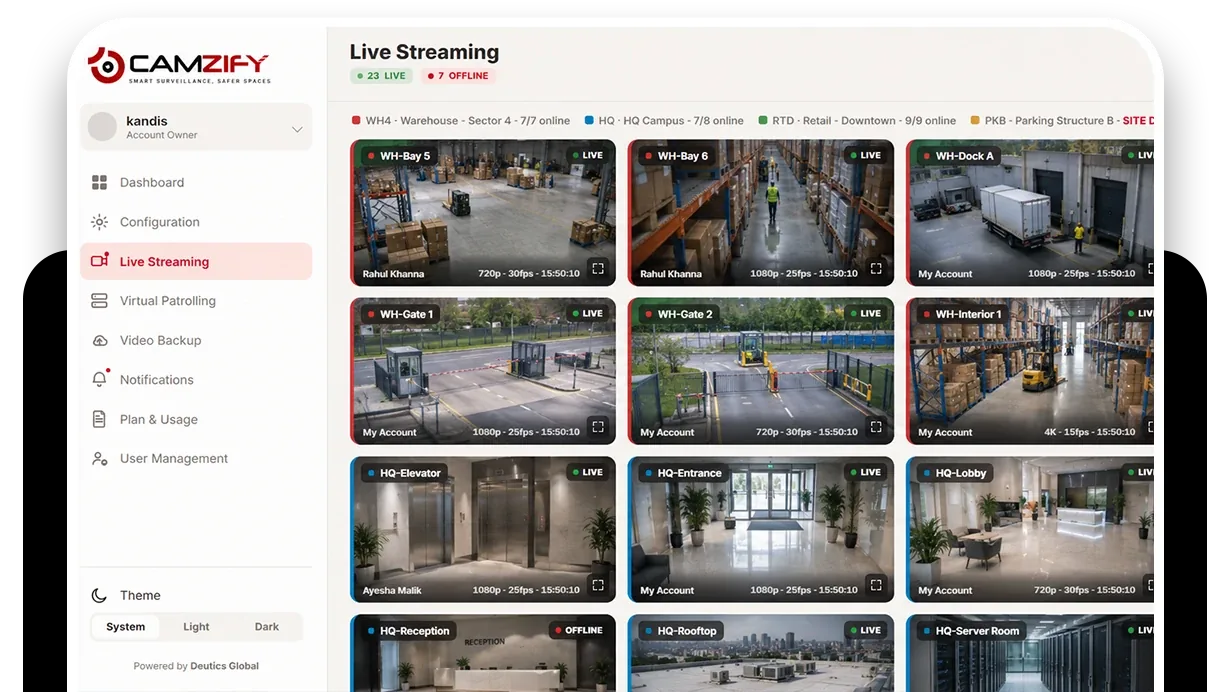1229x692 pixels.
Task: Open User Management menu item
Action: pyautogui.click(x=196, y=459)
